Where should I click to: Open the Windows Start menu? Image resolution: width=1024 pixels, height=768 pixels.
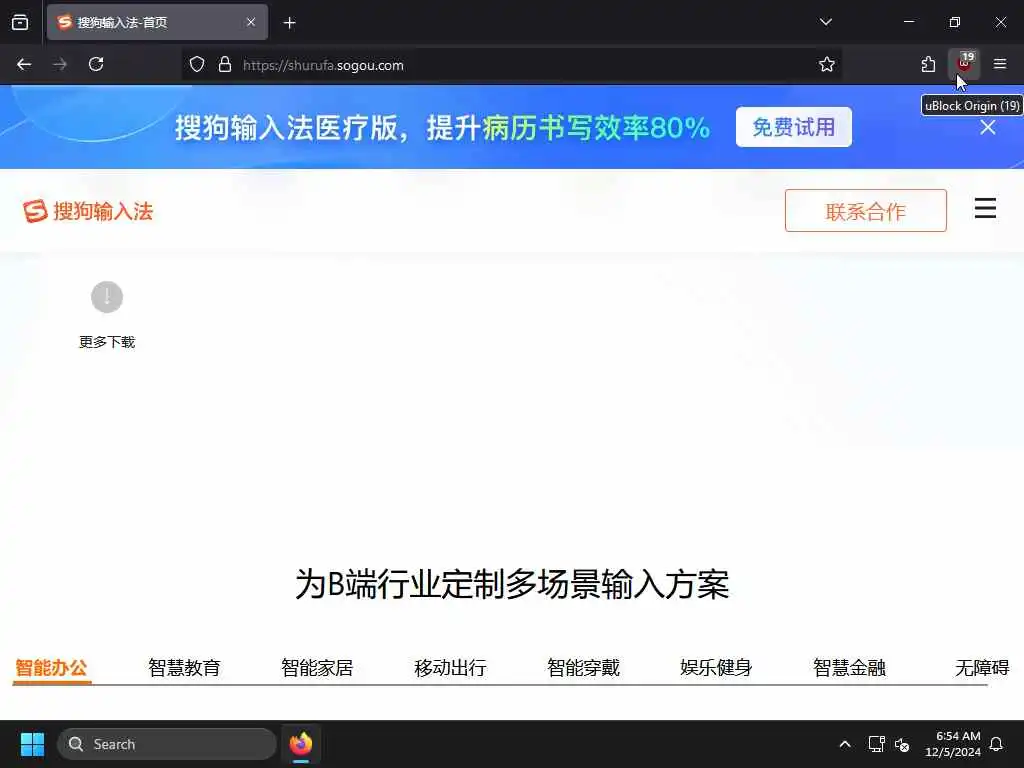[x=32, y=744]
